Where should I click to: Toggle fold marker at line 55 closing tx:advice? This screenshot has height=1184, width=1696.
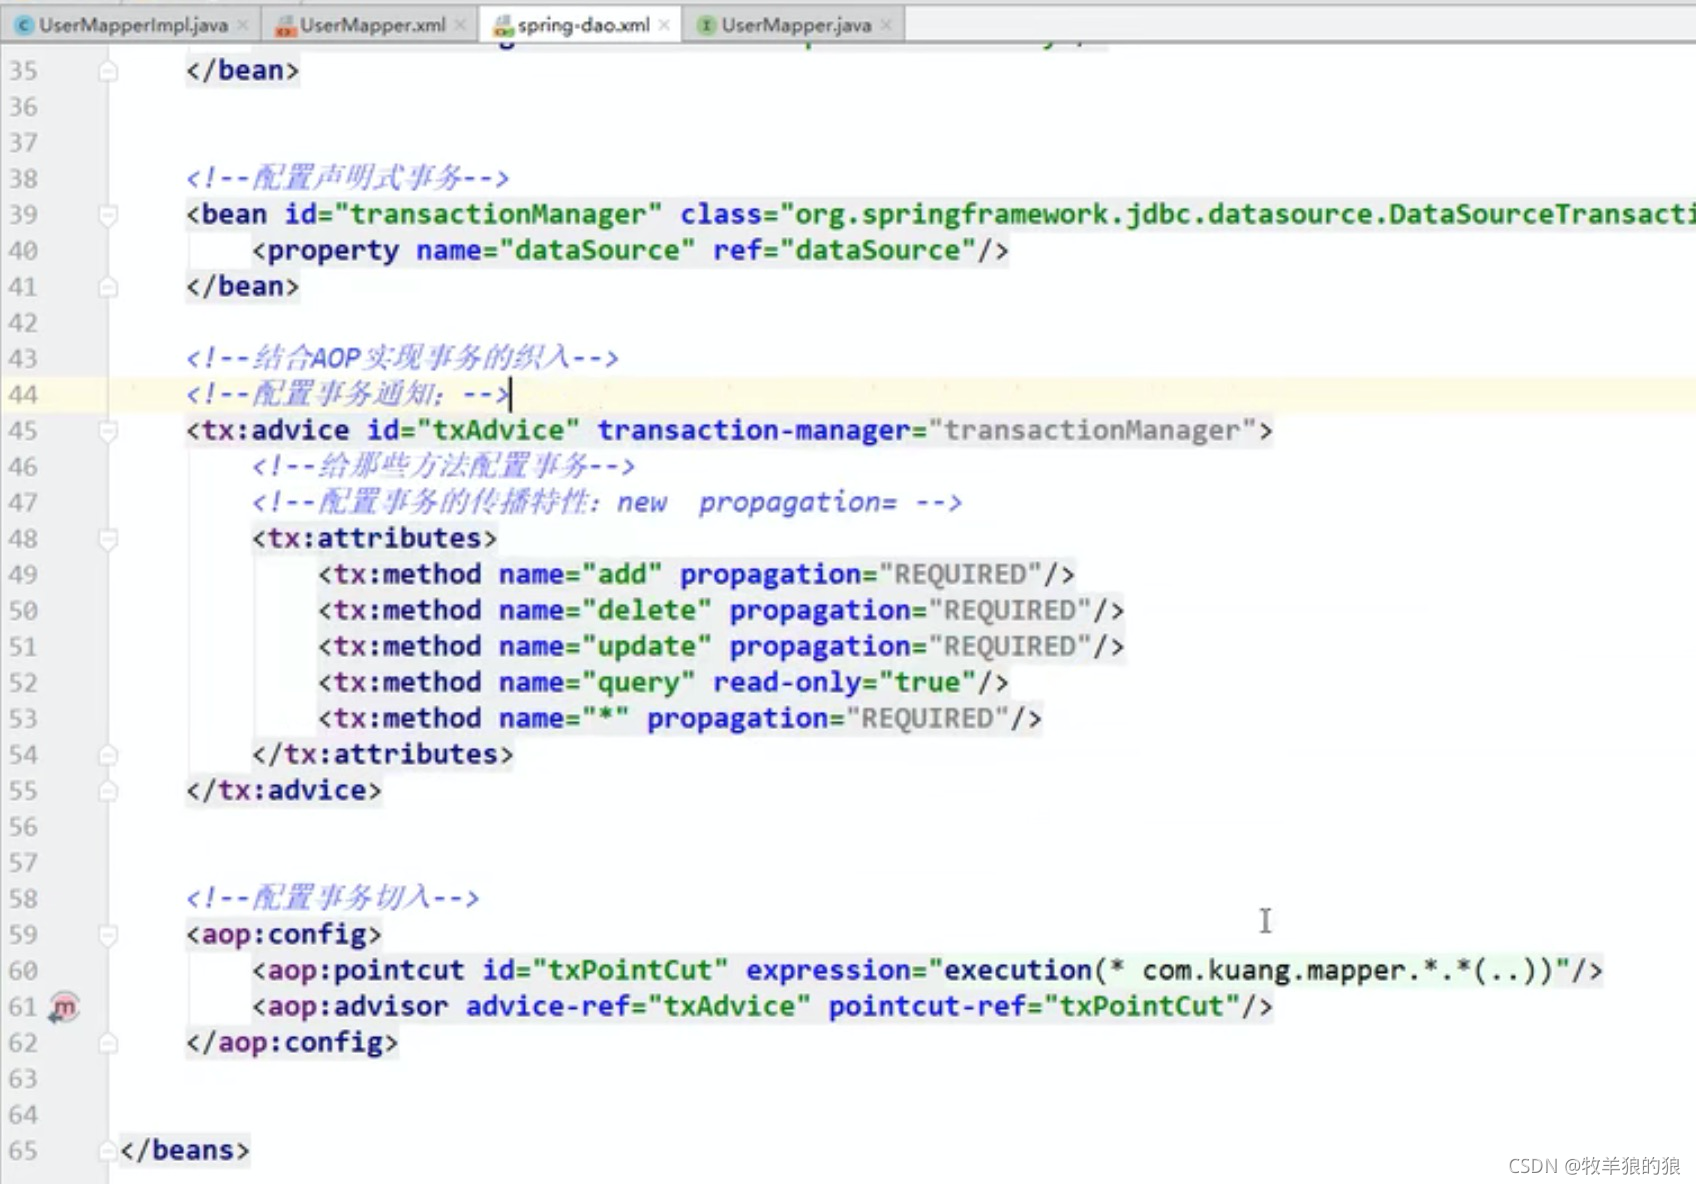pos(108,791)
